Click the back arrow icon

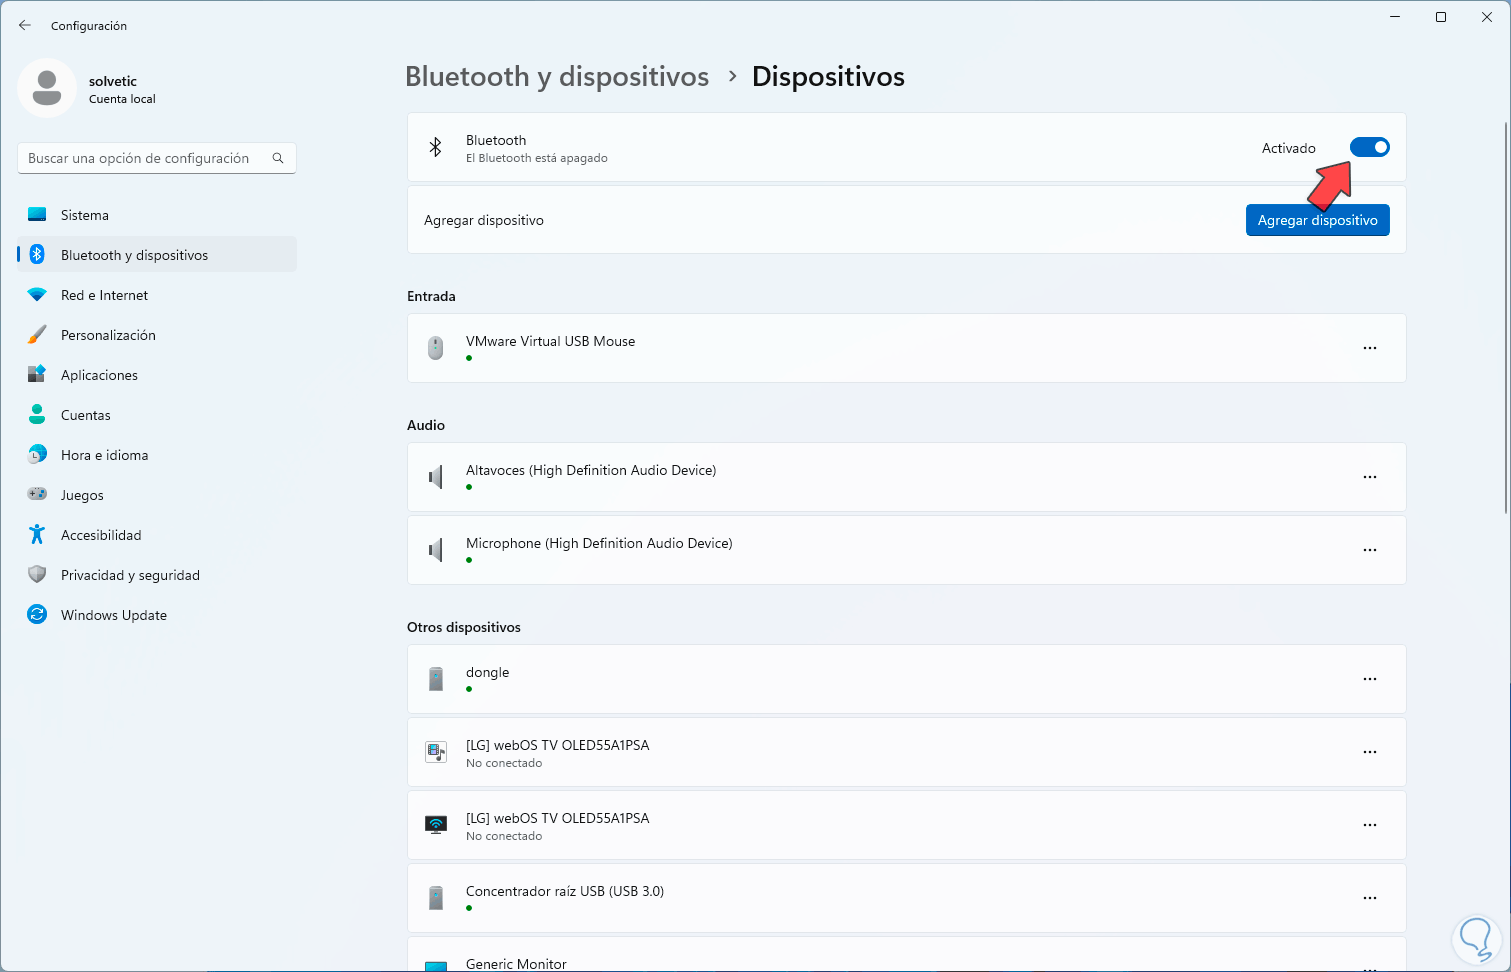click(x=25, y=25)
